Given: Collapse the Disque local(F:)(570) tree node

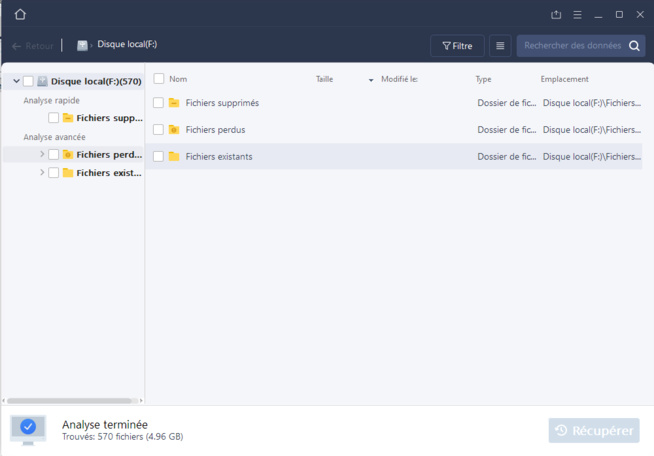Looking at the screenshot, I should (x=17, y=81).
